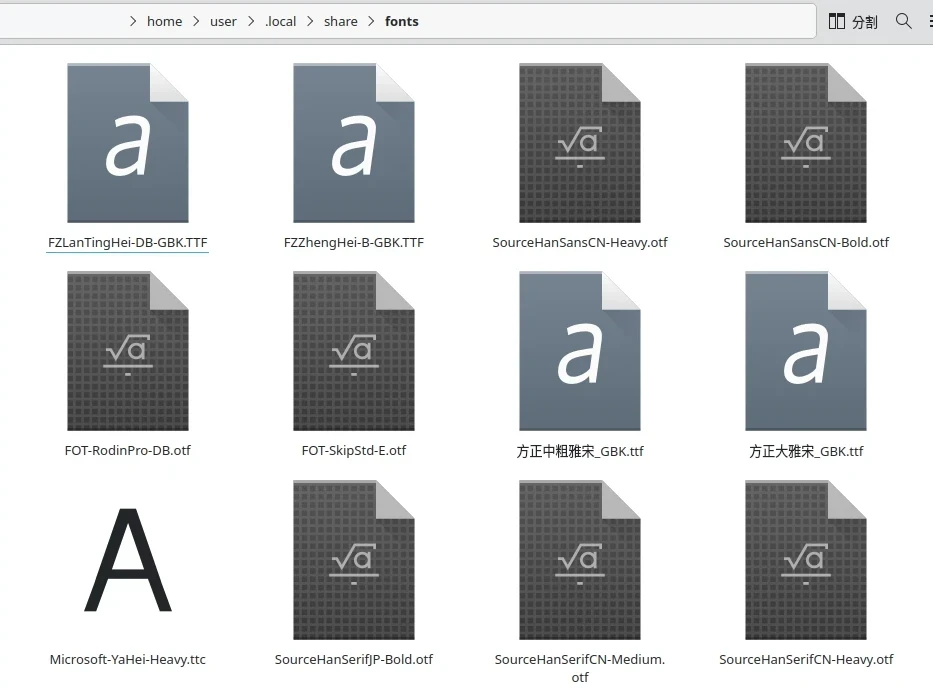The width and height of the screenshot is (933, 688).
Task: Click the search magnifier icon
Action: pyautogui.click(x=904, y=21)
